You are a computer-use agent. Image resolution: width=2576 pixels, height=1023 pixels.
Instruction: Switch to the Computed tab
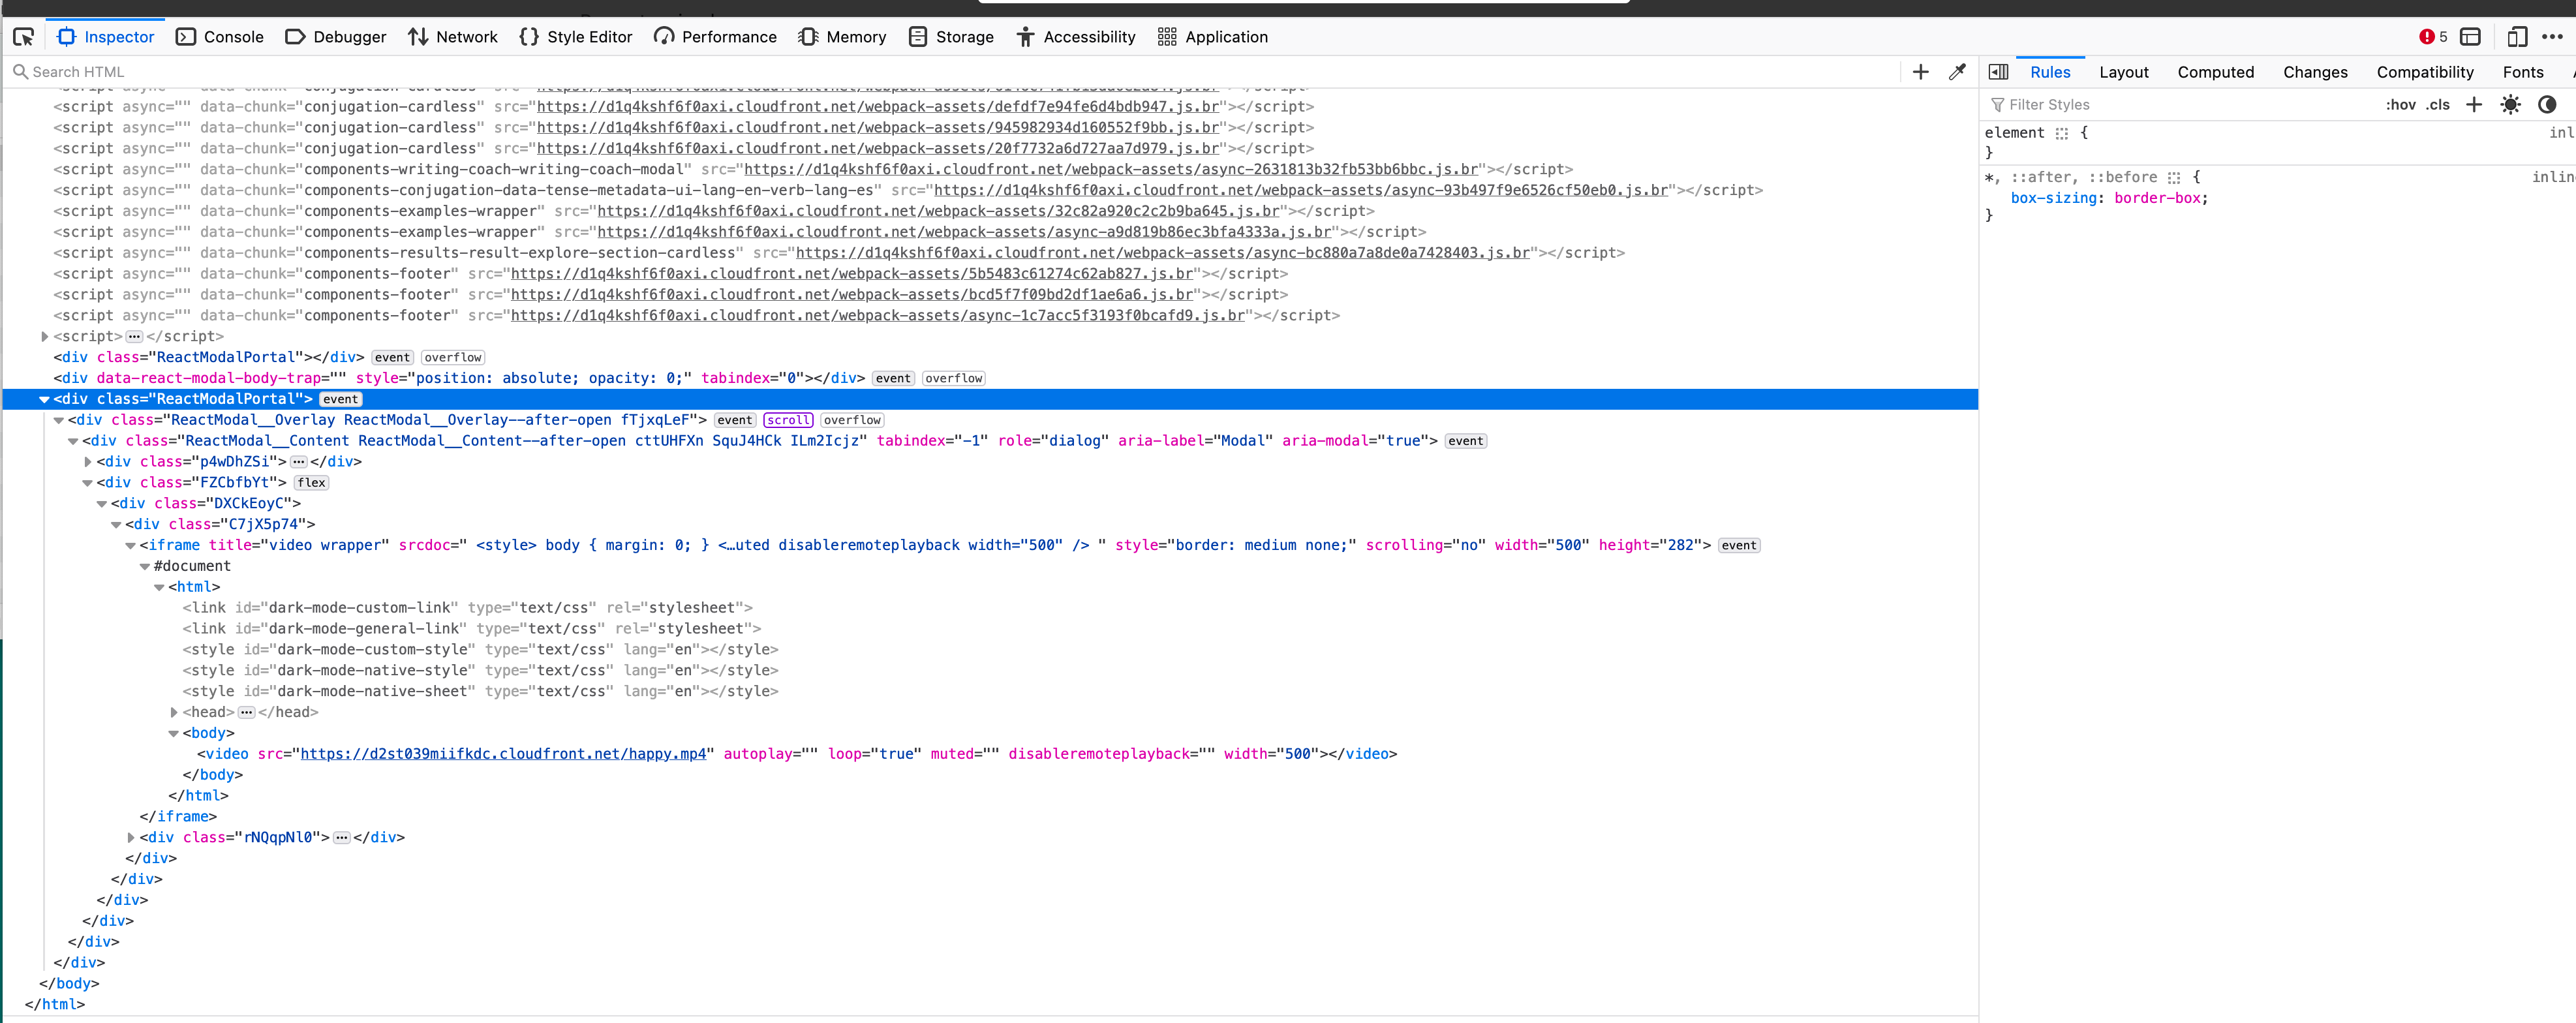click(x=2216, y=71)
